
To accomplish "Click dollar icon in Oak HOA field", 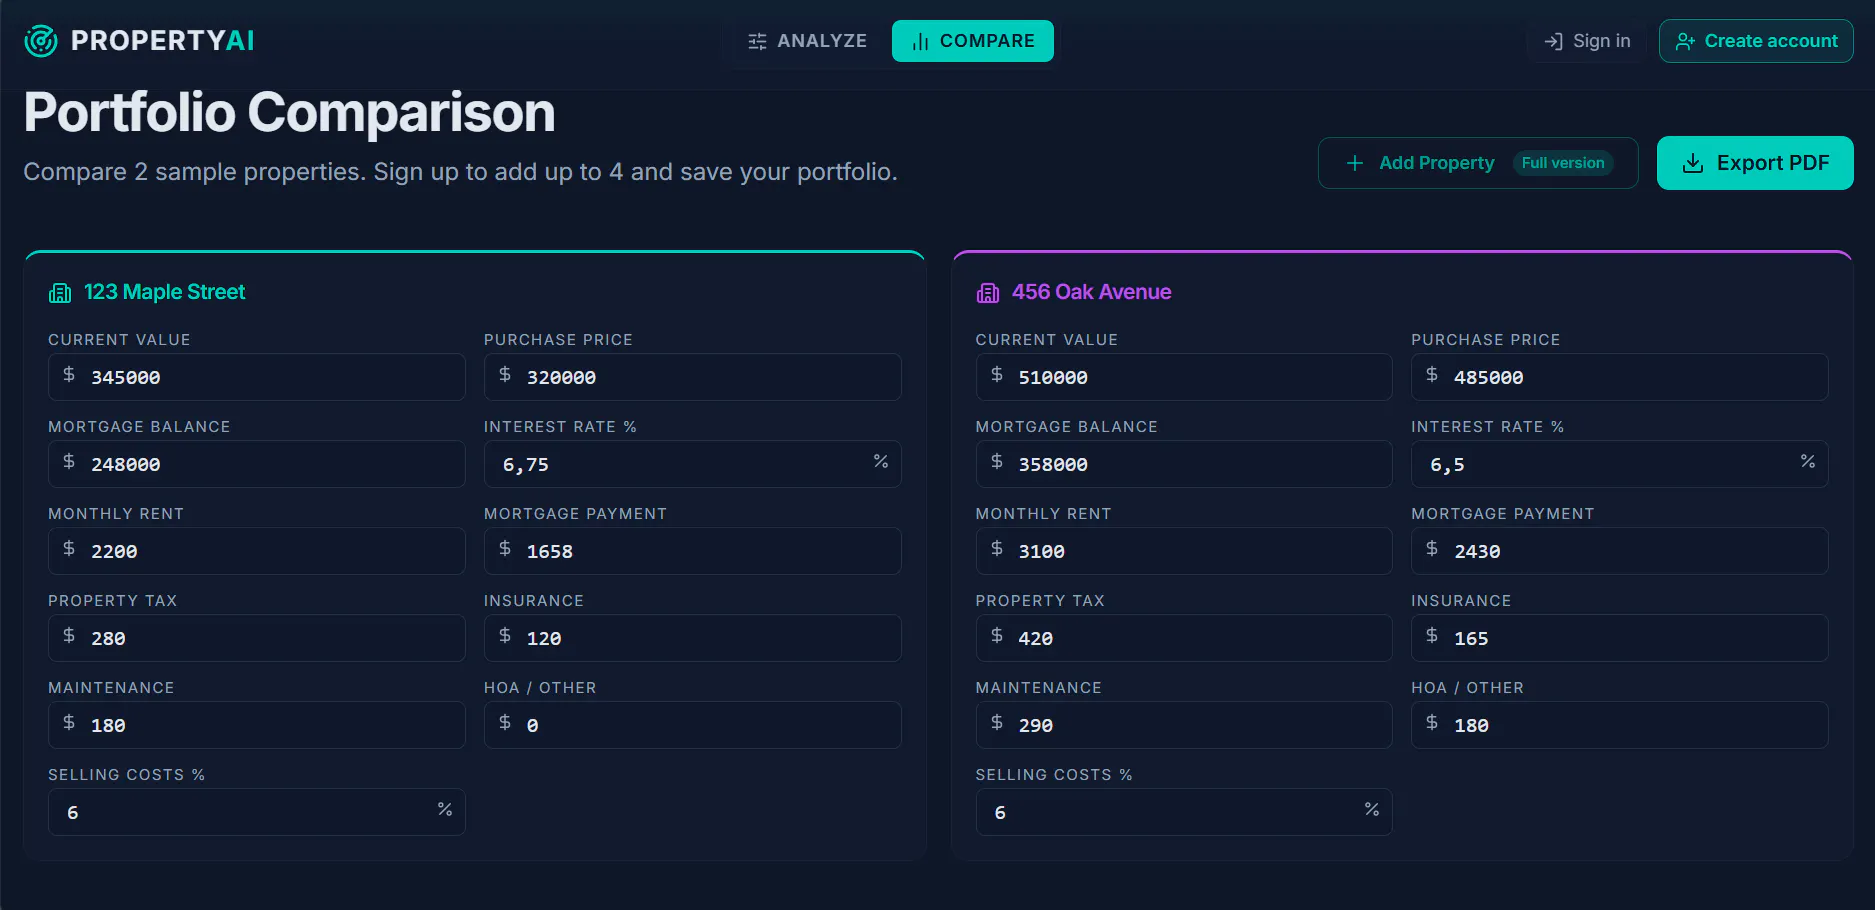I will (x=1432, y=722).
